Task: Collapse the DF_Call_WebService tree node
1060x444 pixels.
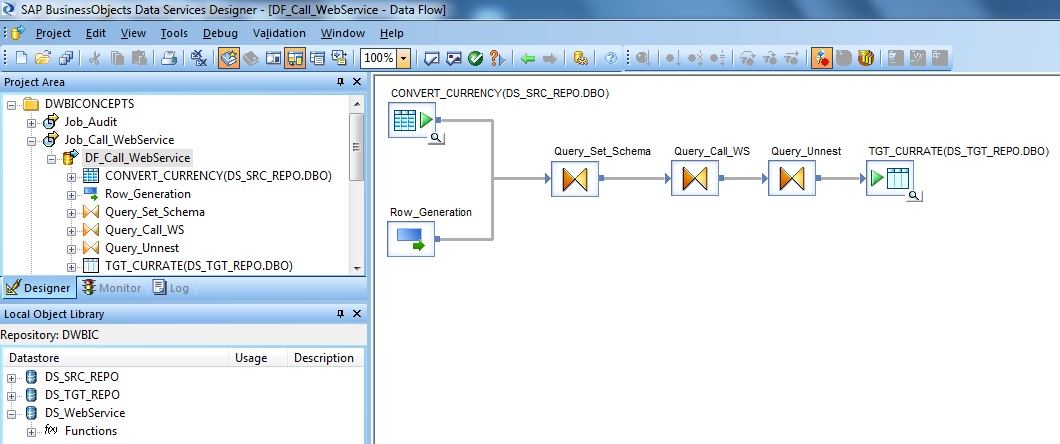Action: [51, 159]
